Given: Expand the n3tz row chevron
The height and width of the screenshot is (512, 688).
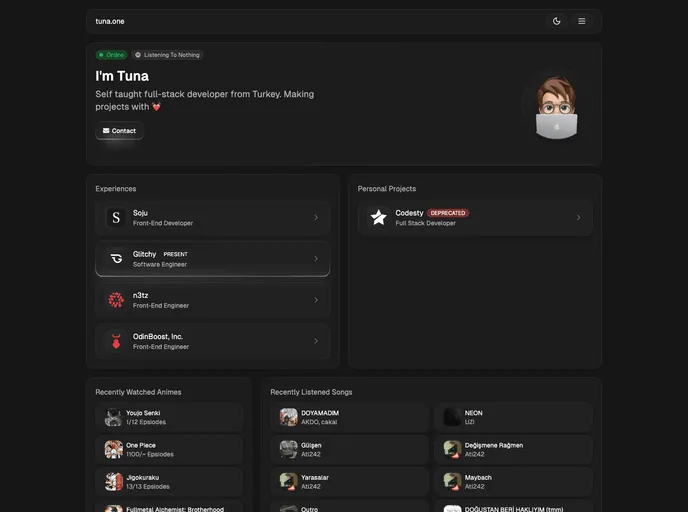Looking at the screenshot, I should [x=316, y=300].
